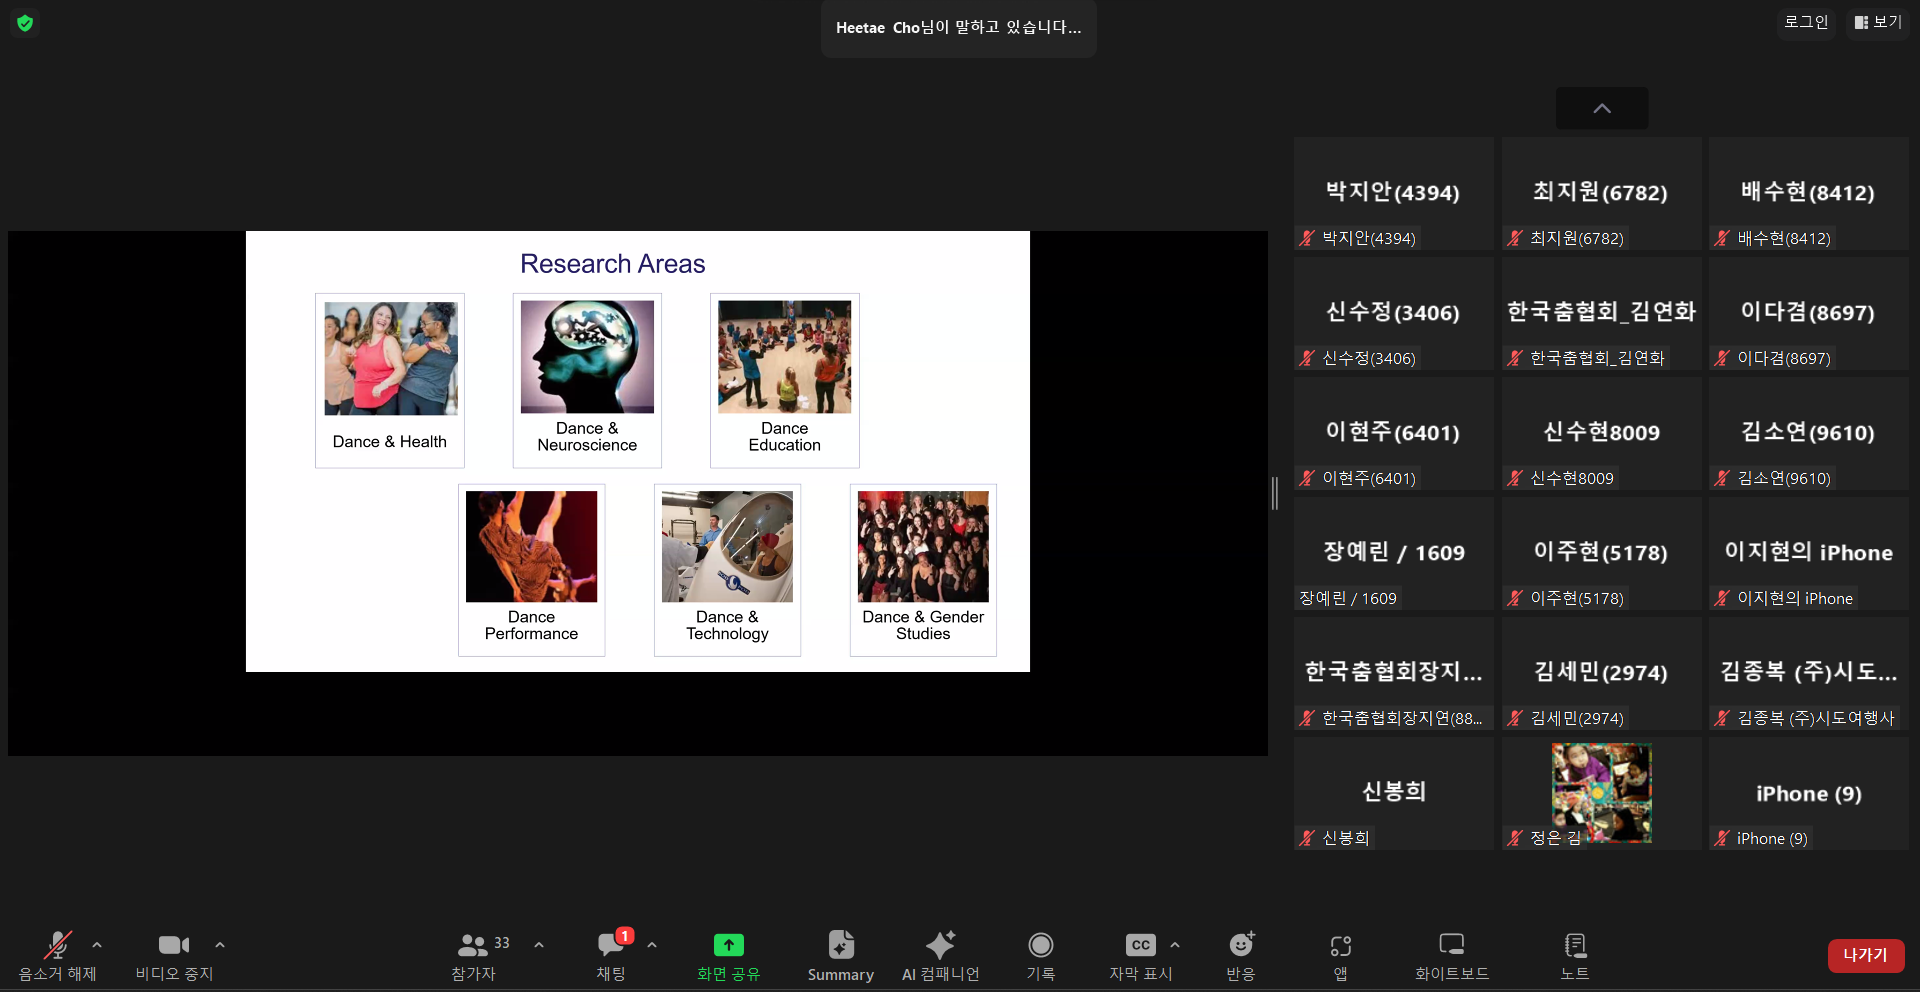Select participant tile 박지안(4394)

(x=1394, y=193)
